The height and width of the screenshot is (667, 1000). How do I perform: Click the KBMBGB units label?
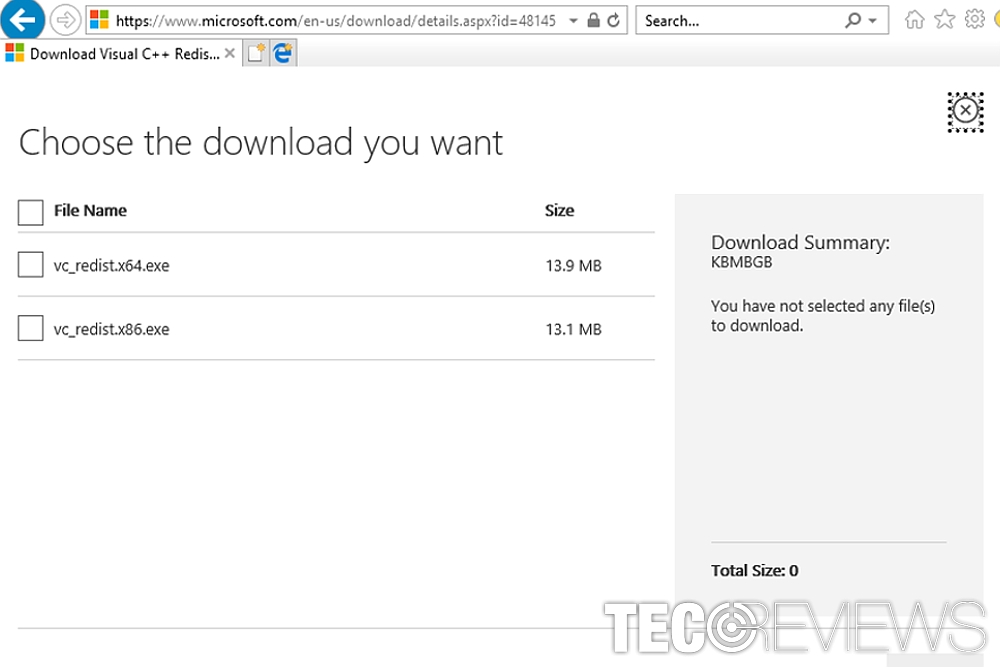coord(742,262)
